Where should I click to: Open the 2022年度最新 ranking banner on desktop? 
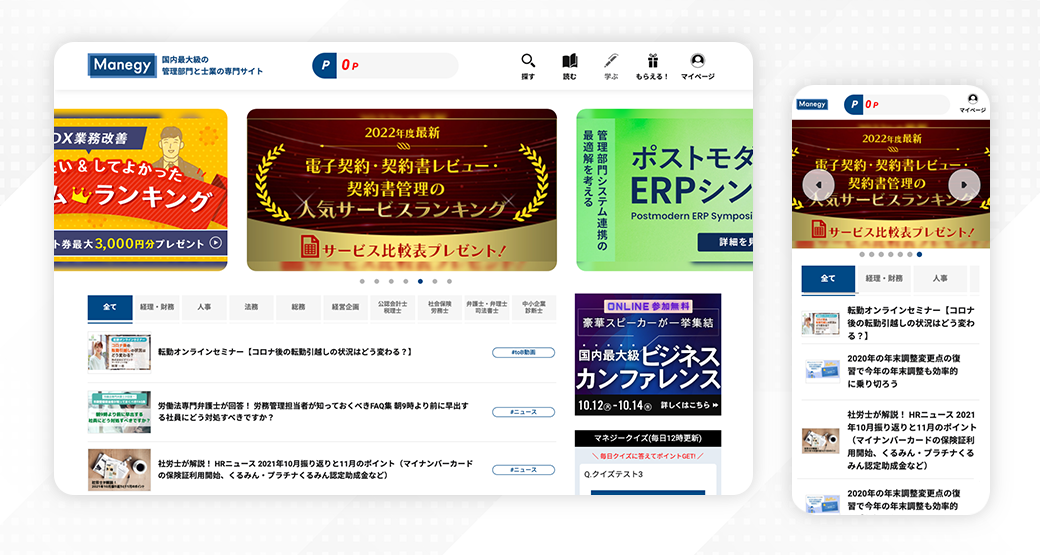(x=402, y=190)
